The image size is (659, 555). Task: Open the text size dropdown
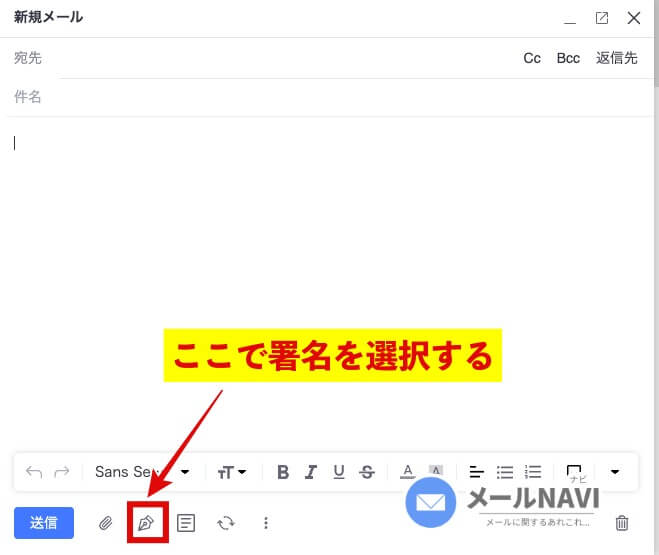[x=232, y=472]
